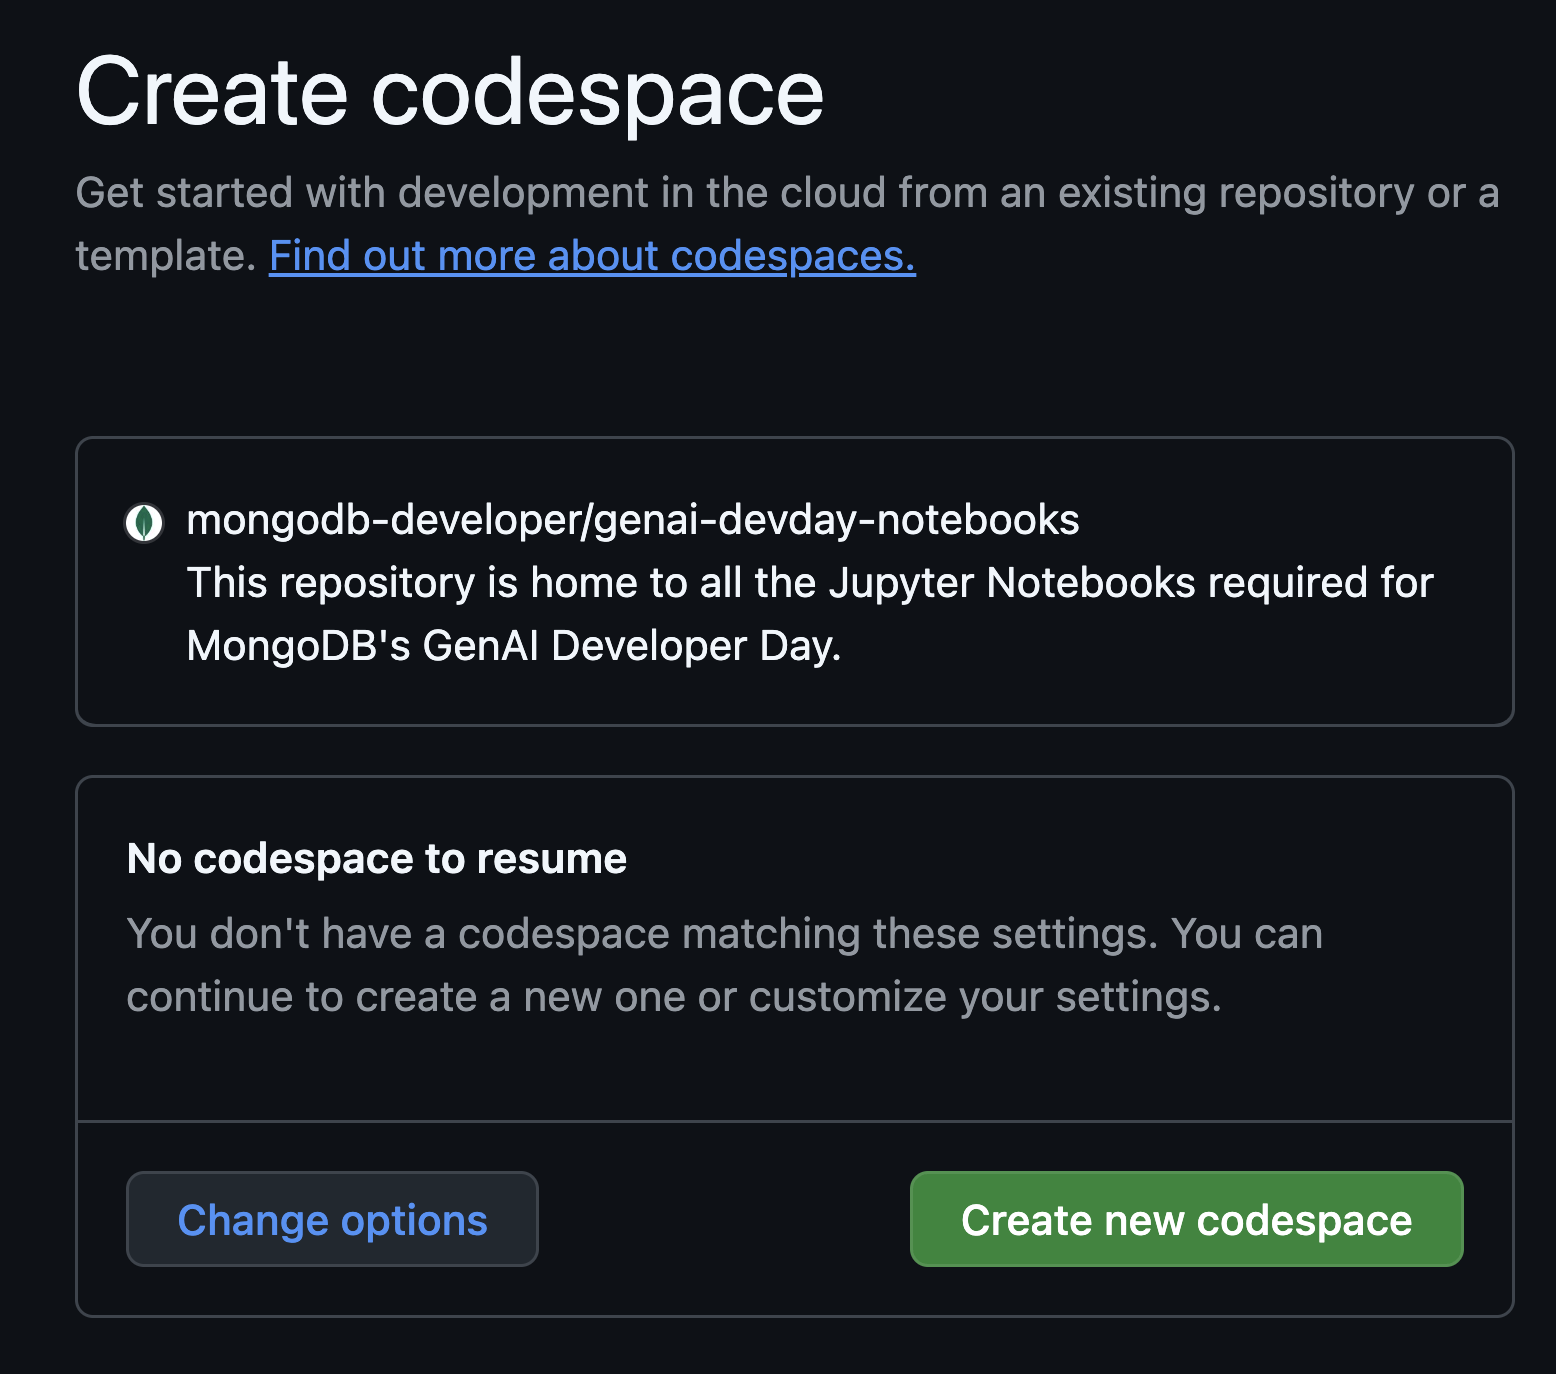This screenshot has width=1556, height=1374.
Task: Click the You don't have a codespace message
Action: [724, 934]
